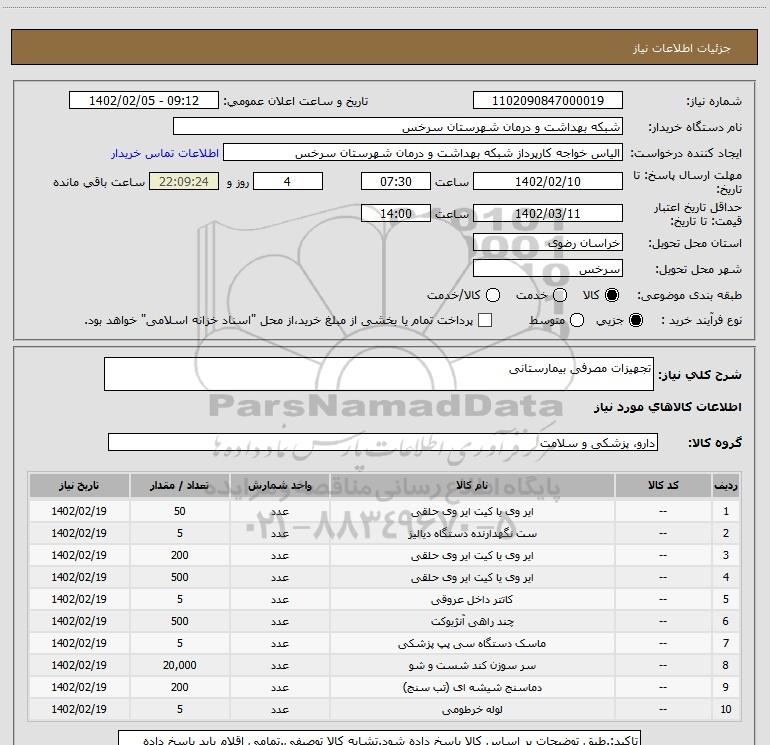Image resolution: width=770 pixels, height=745 pixels.
Task: Click the نام کالا column header
Action: pos(472,485)
